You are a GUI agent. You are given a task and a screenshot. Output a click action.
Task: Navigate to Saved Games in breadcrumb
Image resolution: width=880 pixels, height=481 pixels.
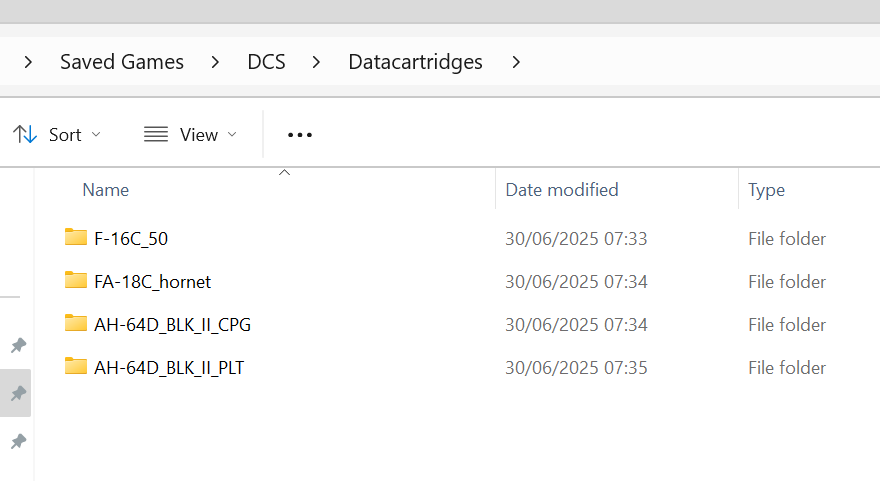pos(122,62)
